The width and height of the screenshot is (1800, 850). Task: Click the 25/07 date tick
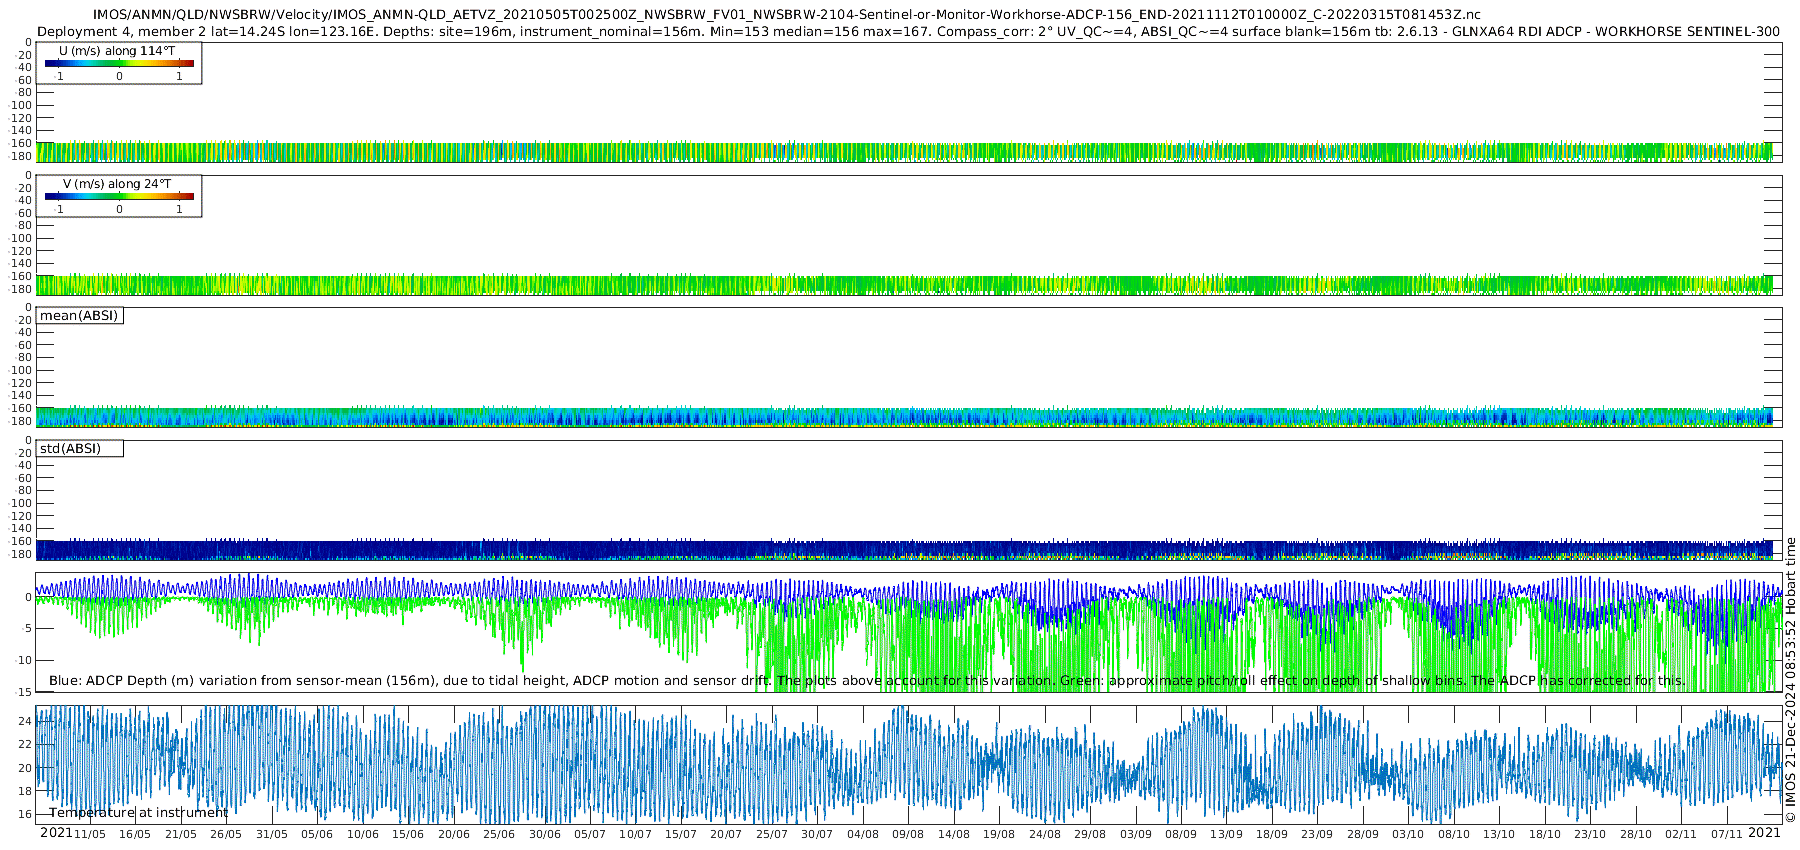pyautogui.click(x=771, y=834)
